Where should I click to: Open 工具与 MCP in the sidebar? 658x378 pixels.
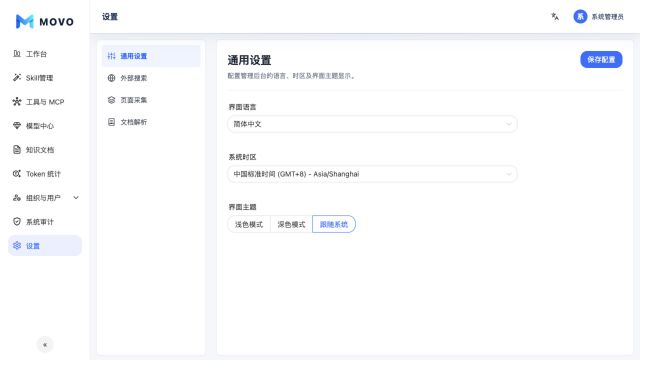(45, 102)
